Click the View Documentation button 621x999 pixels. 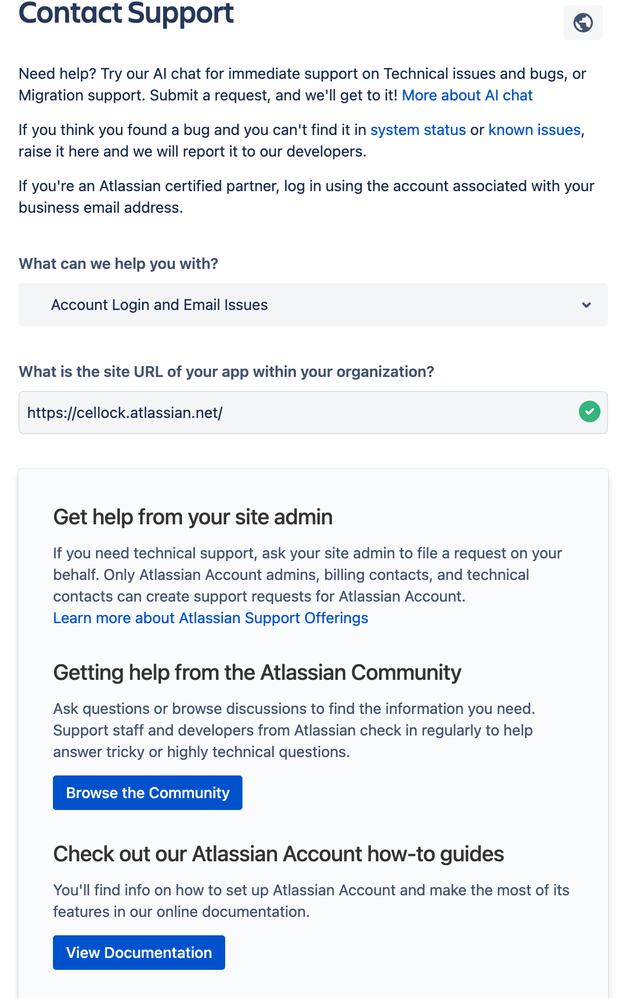[x=139, y=952]
